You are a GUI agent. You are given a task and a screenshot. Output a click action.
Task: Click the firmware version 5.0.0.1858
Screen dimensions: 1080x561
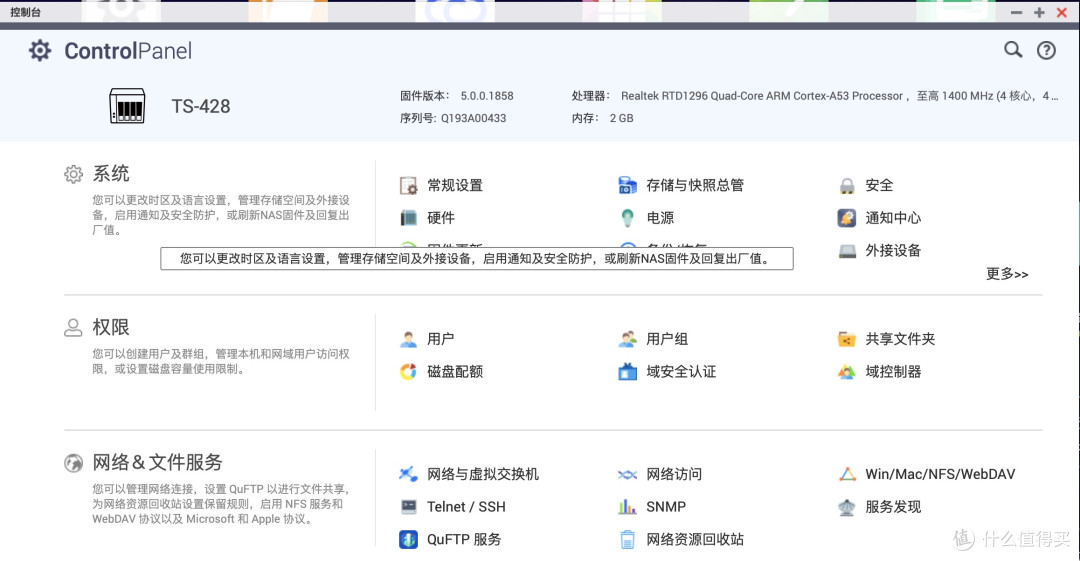pyautogui.click(x=487, y=96)
